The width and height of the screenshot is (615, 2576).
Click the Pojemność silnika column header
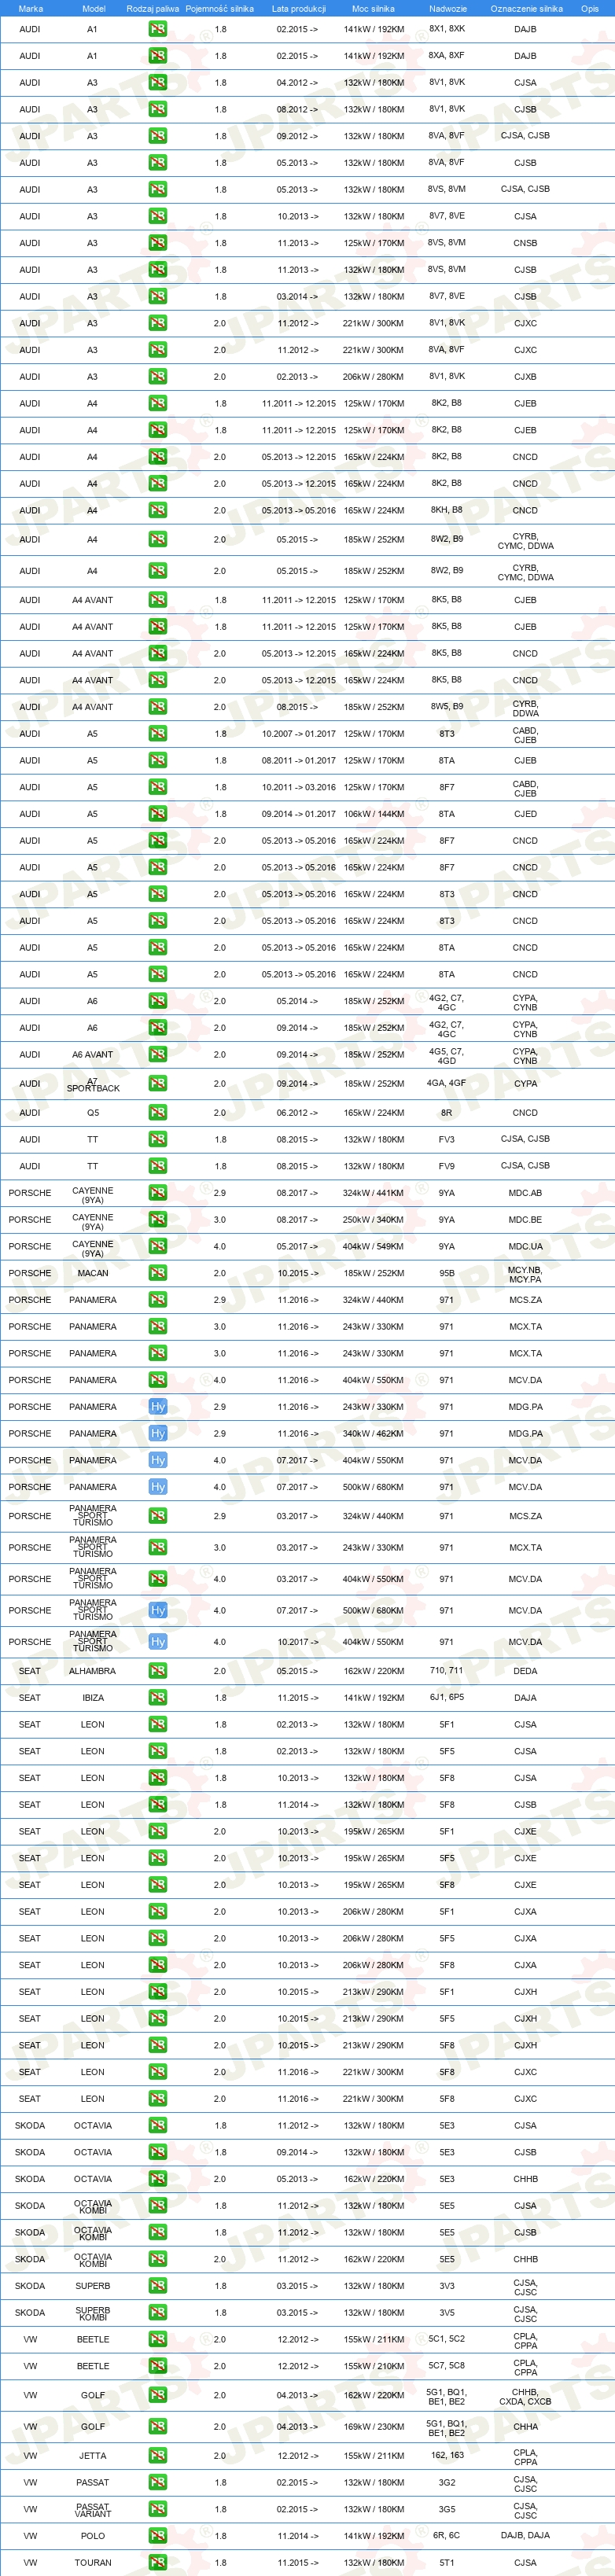click(x=220, y=8)
